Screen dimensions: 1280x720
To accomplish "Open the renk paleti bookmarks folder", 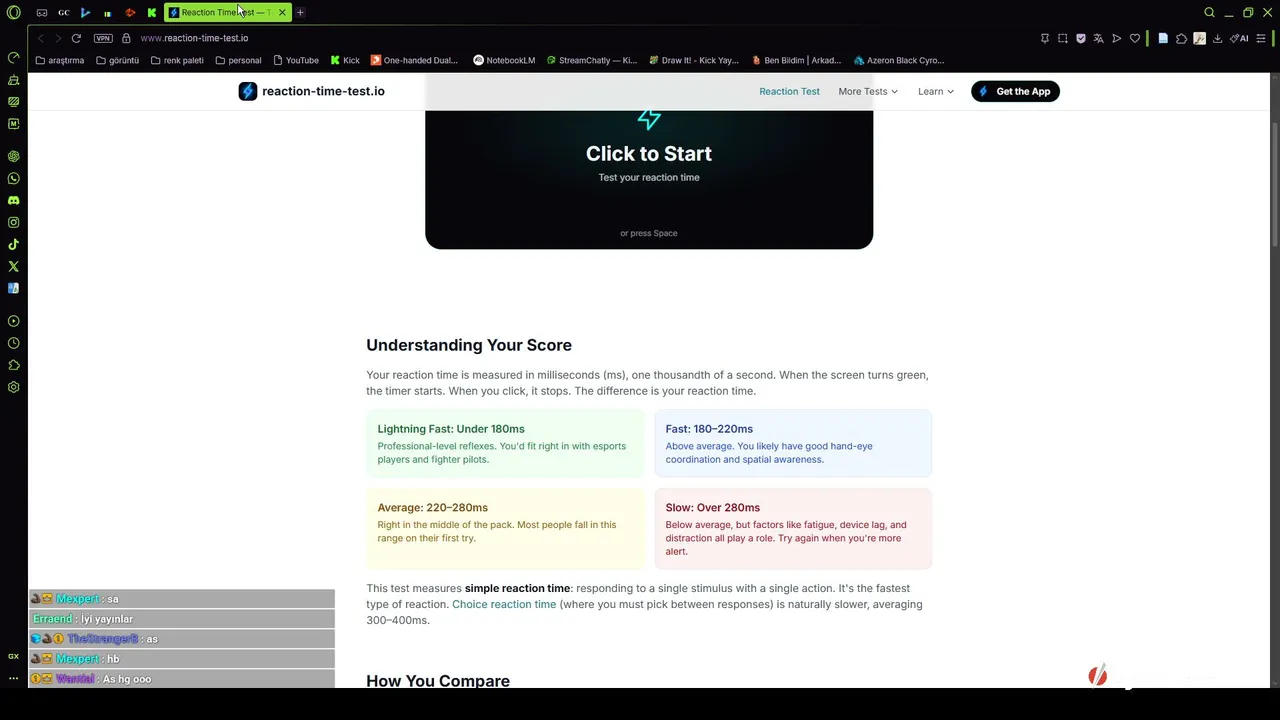I will click(177, 60).
